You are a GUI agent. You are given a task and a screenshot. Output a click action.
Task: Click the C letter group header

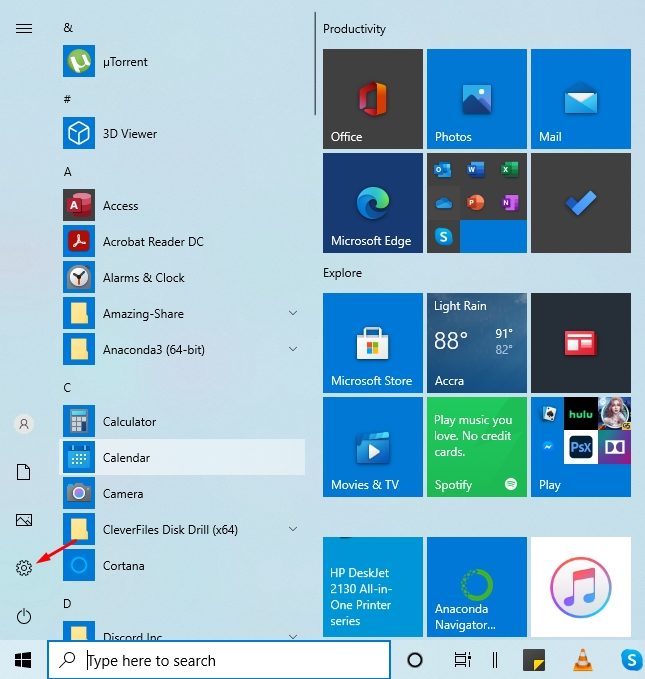click(x=67, y=388)
